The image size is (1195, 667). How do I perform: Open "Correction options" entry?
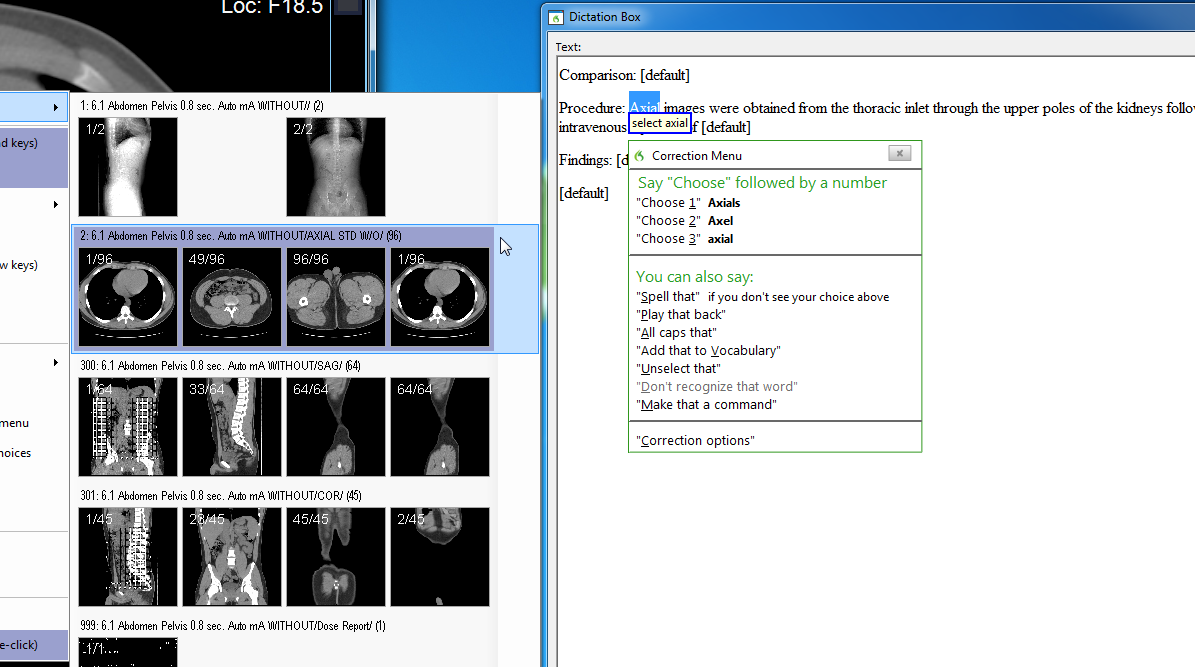coord(695,441)
